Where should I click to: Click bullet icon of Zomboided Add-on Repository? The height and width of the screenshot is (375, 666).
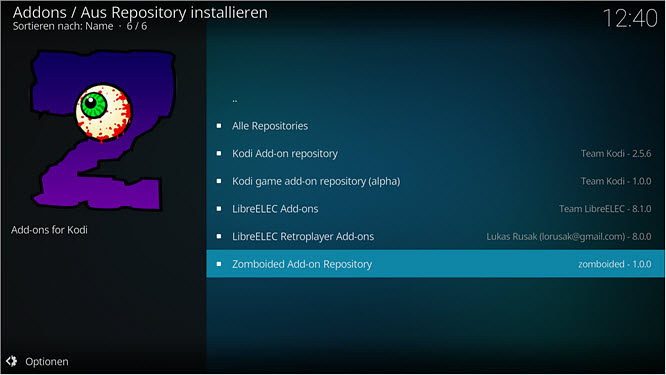(x=219, y=264)
